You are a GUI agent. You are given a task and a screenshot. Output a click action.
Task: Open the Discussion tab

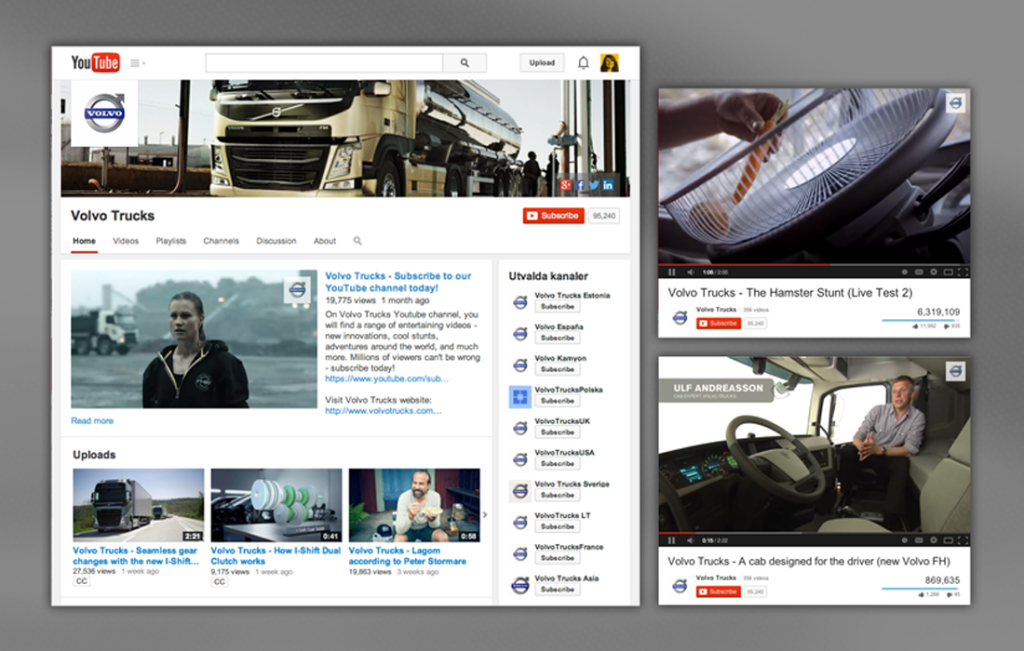[276, 241]
